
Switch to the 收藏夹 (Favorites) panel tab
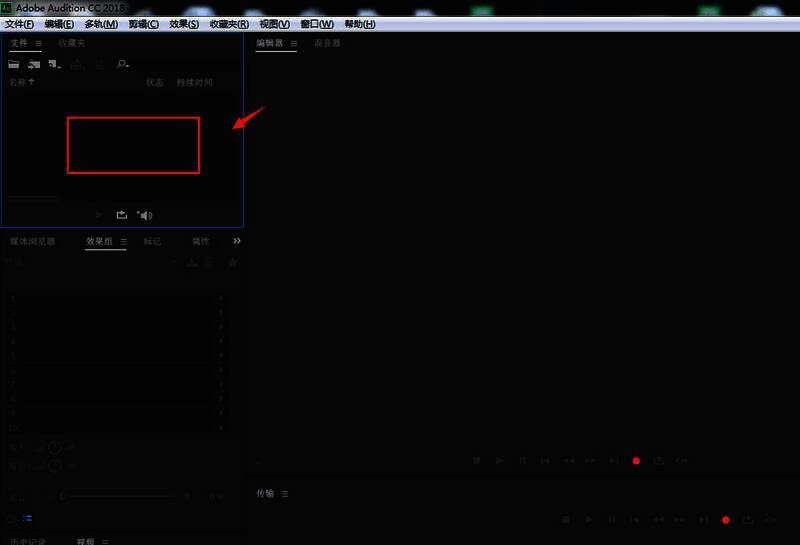click(72, 44)
